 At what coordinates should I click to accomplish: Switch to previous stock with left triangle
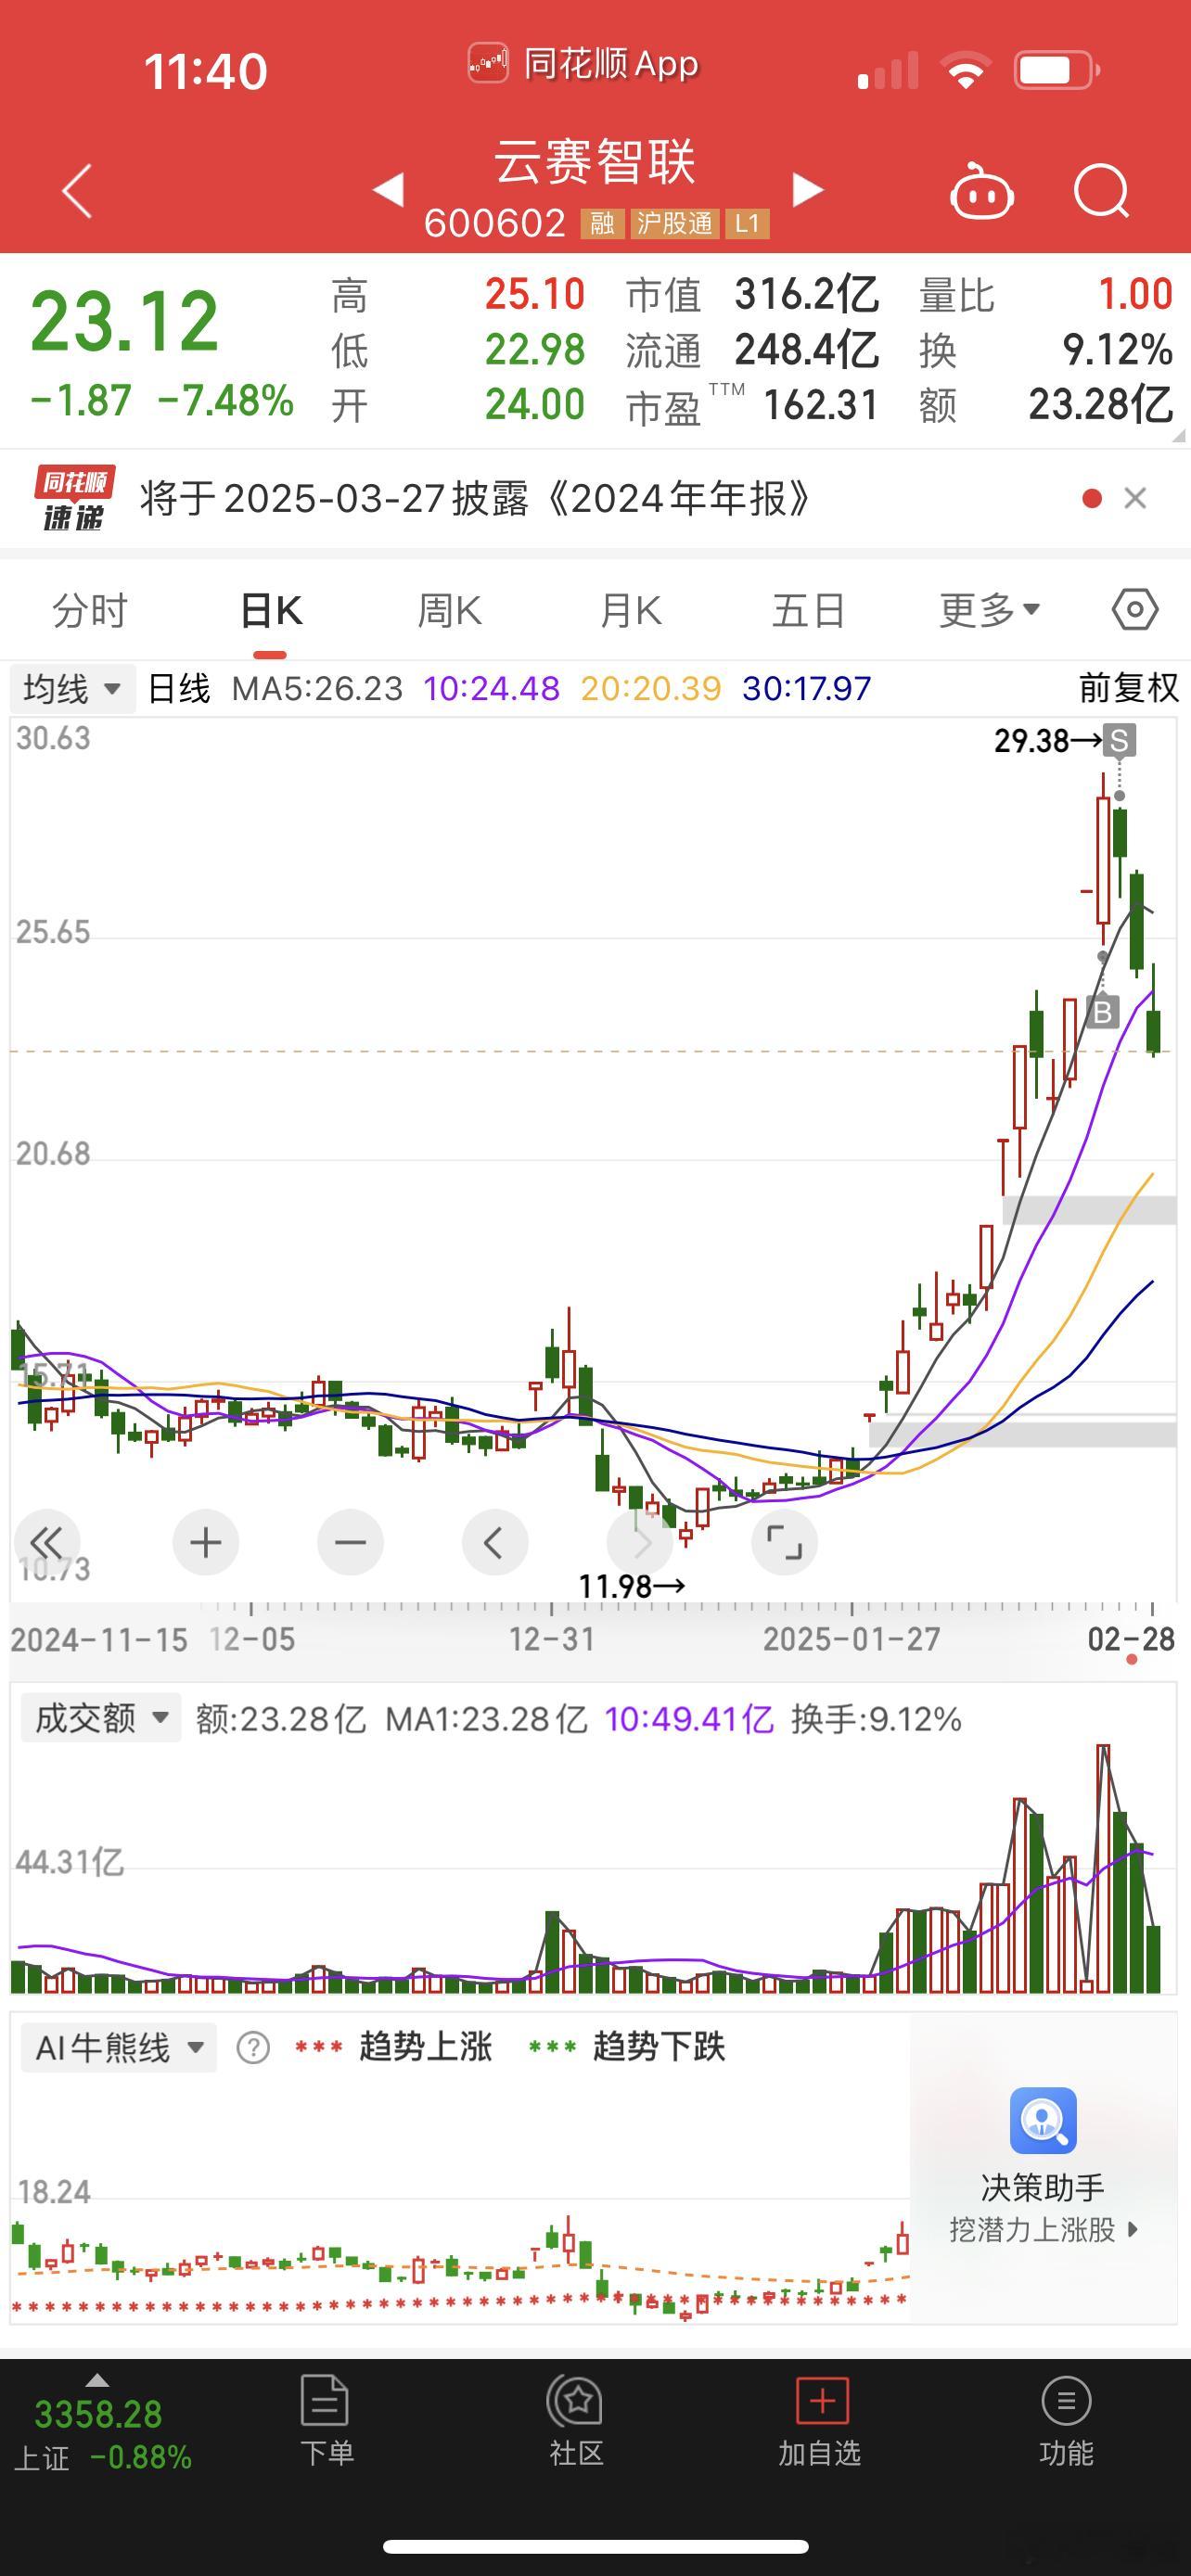[389, 189]
